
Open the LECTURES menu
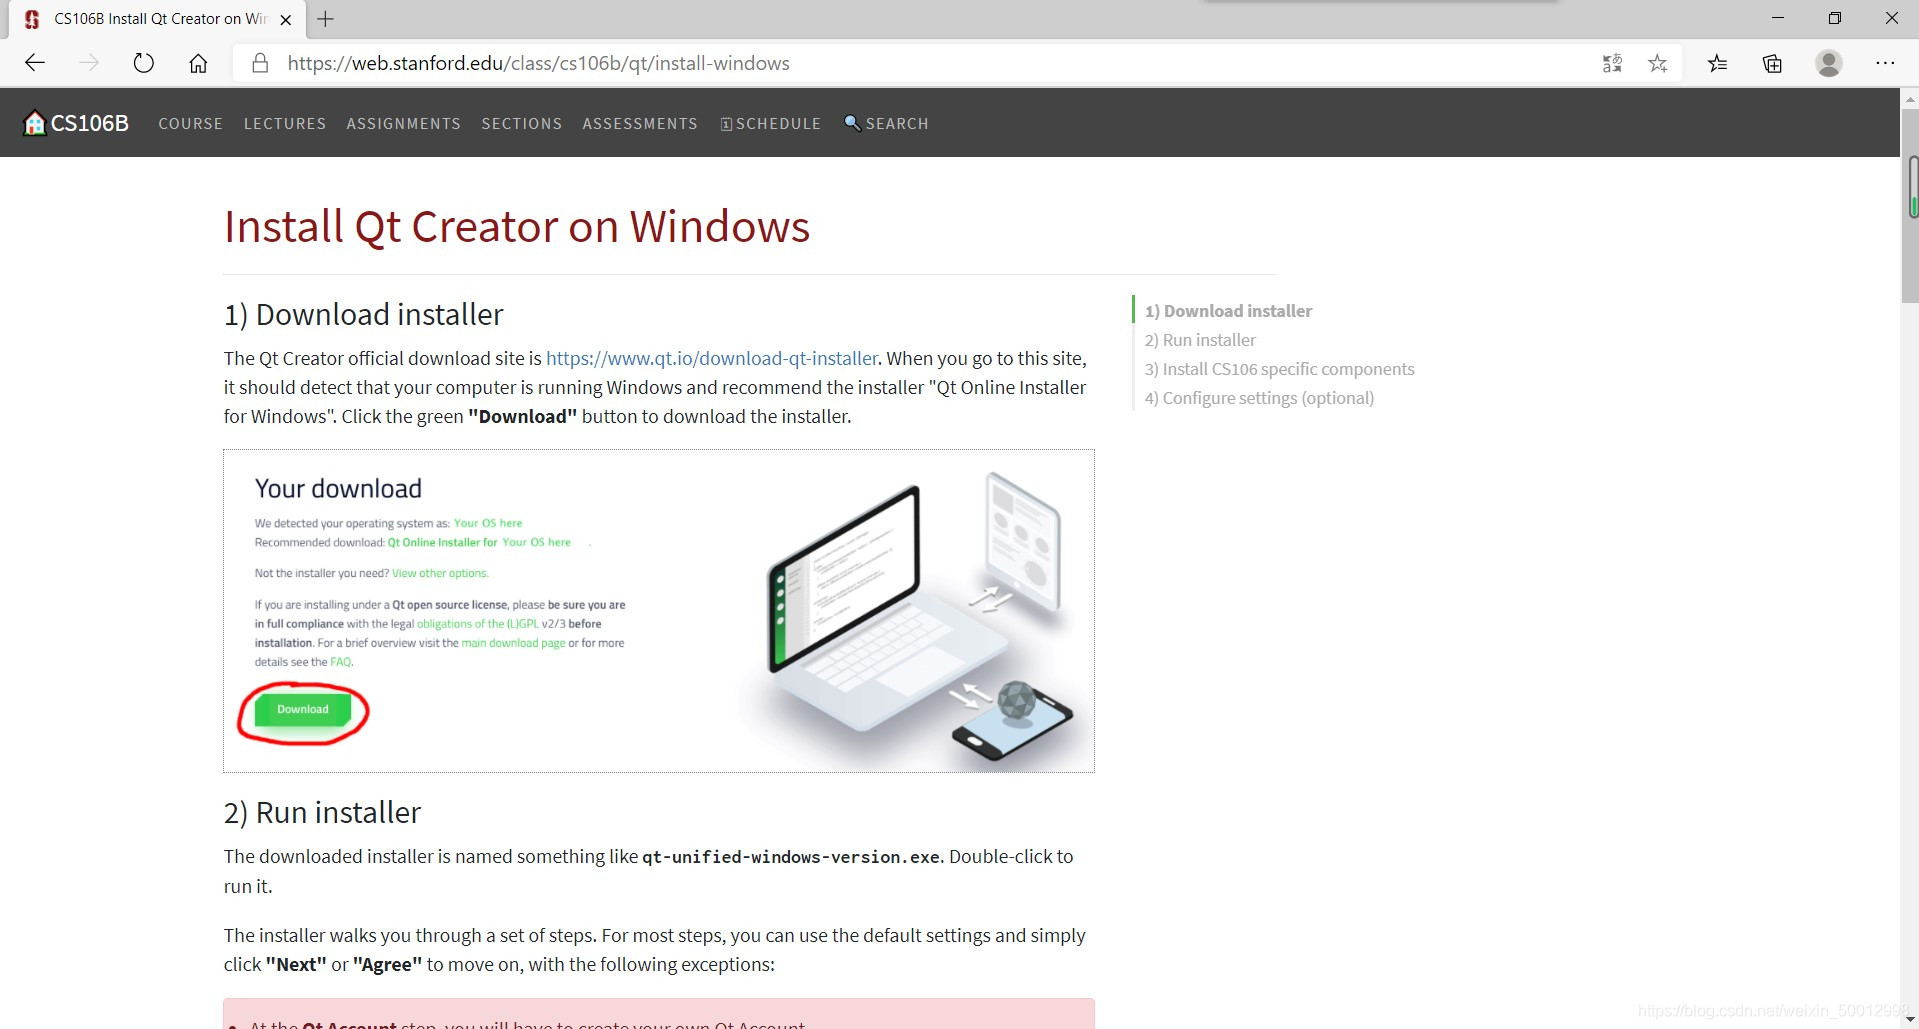click(285, 123)
